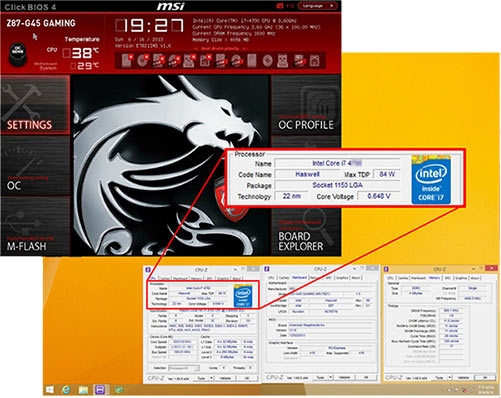The width and height of the screenshot is (501, 398).
Task: Switch to Caches tab in CPU window
Action: coord(165,278)
